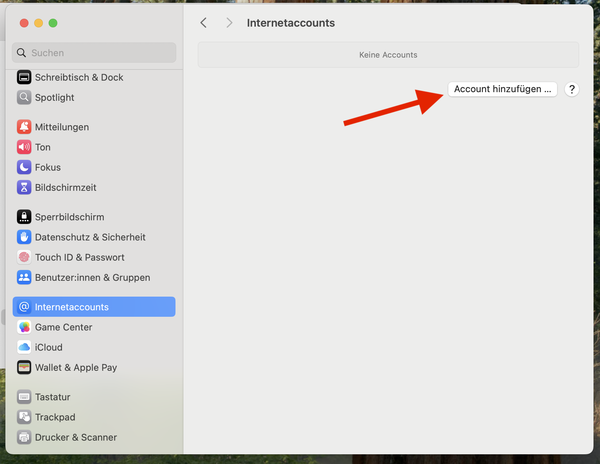Select Wallet & Apple Pay entry

point(76,367)
